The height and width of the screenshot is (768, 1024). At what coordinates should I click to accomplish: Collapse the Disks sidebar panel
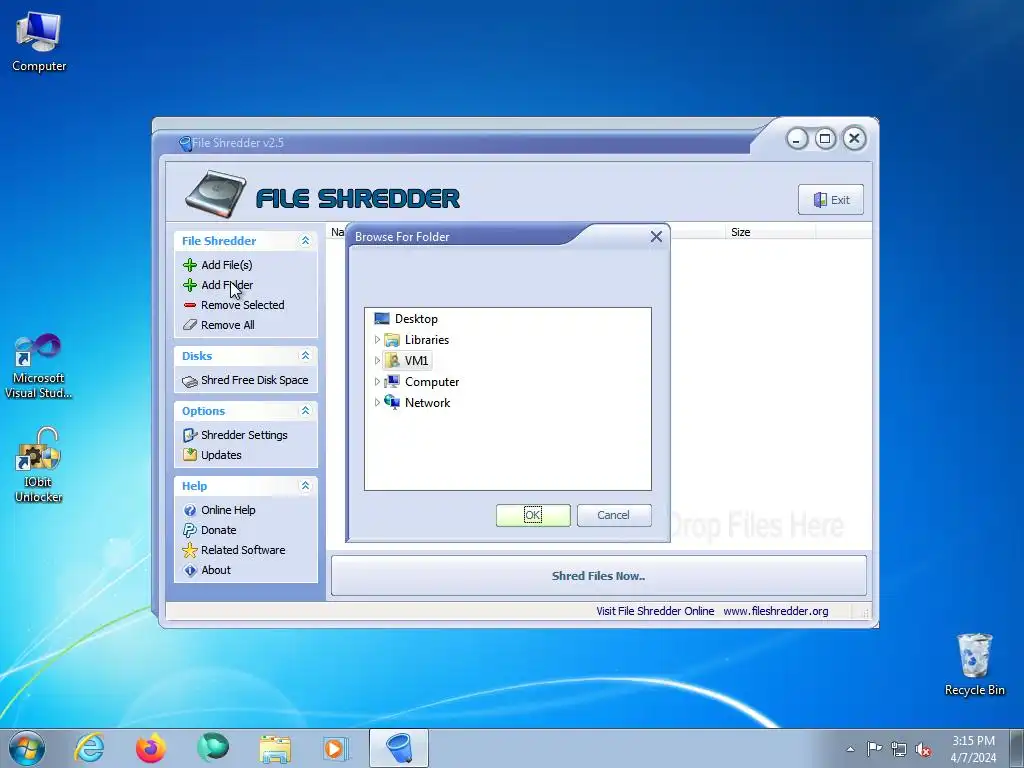point(305,356)
